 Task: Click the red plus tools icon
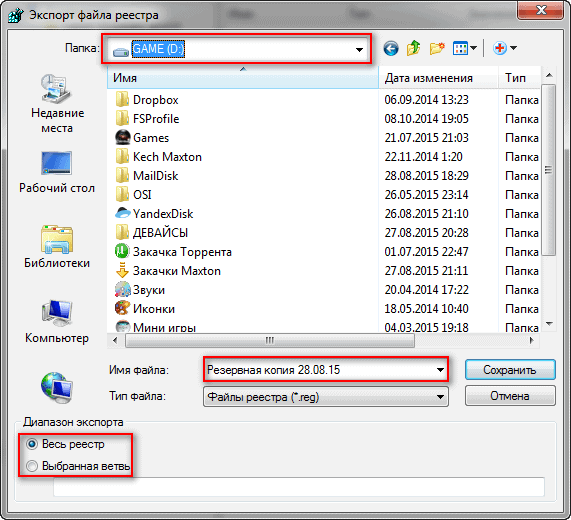(504, 48)
